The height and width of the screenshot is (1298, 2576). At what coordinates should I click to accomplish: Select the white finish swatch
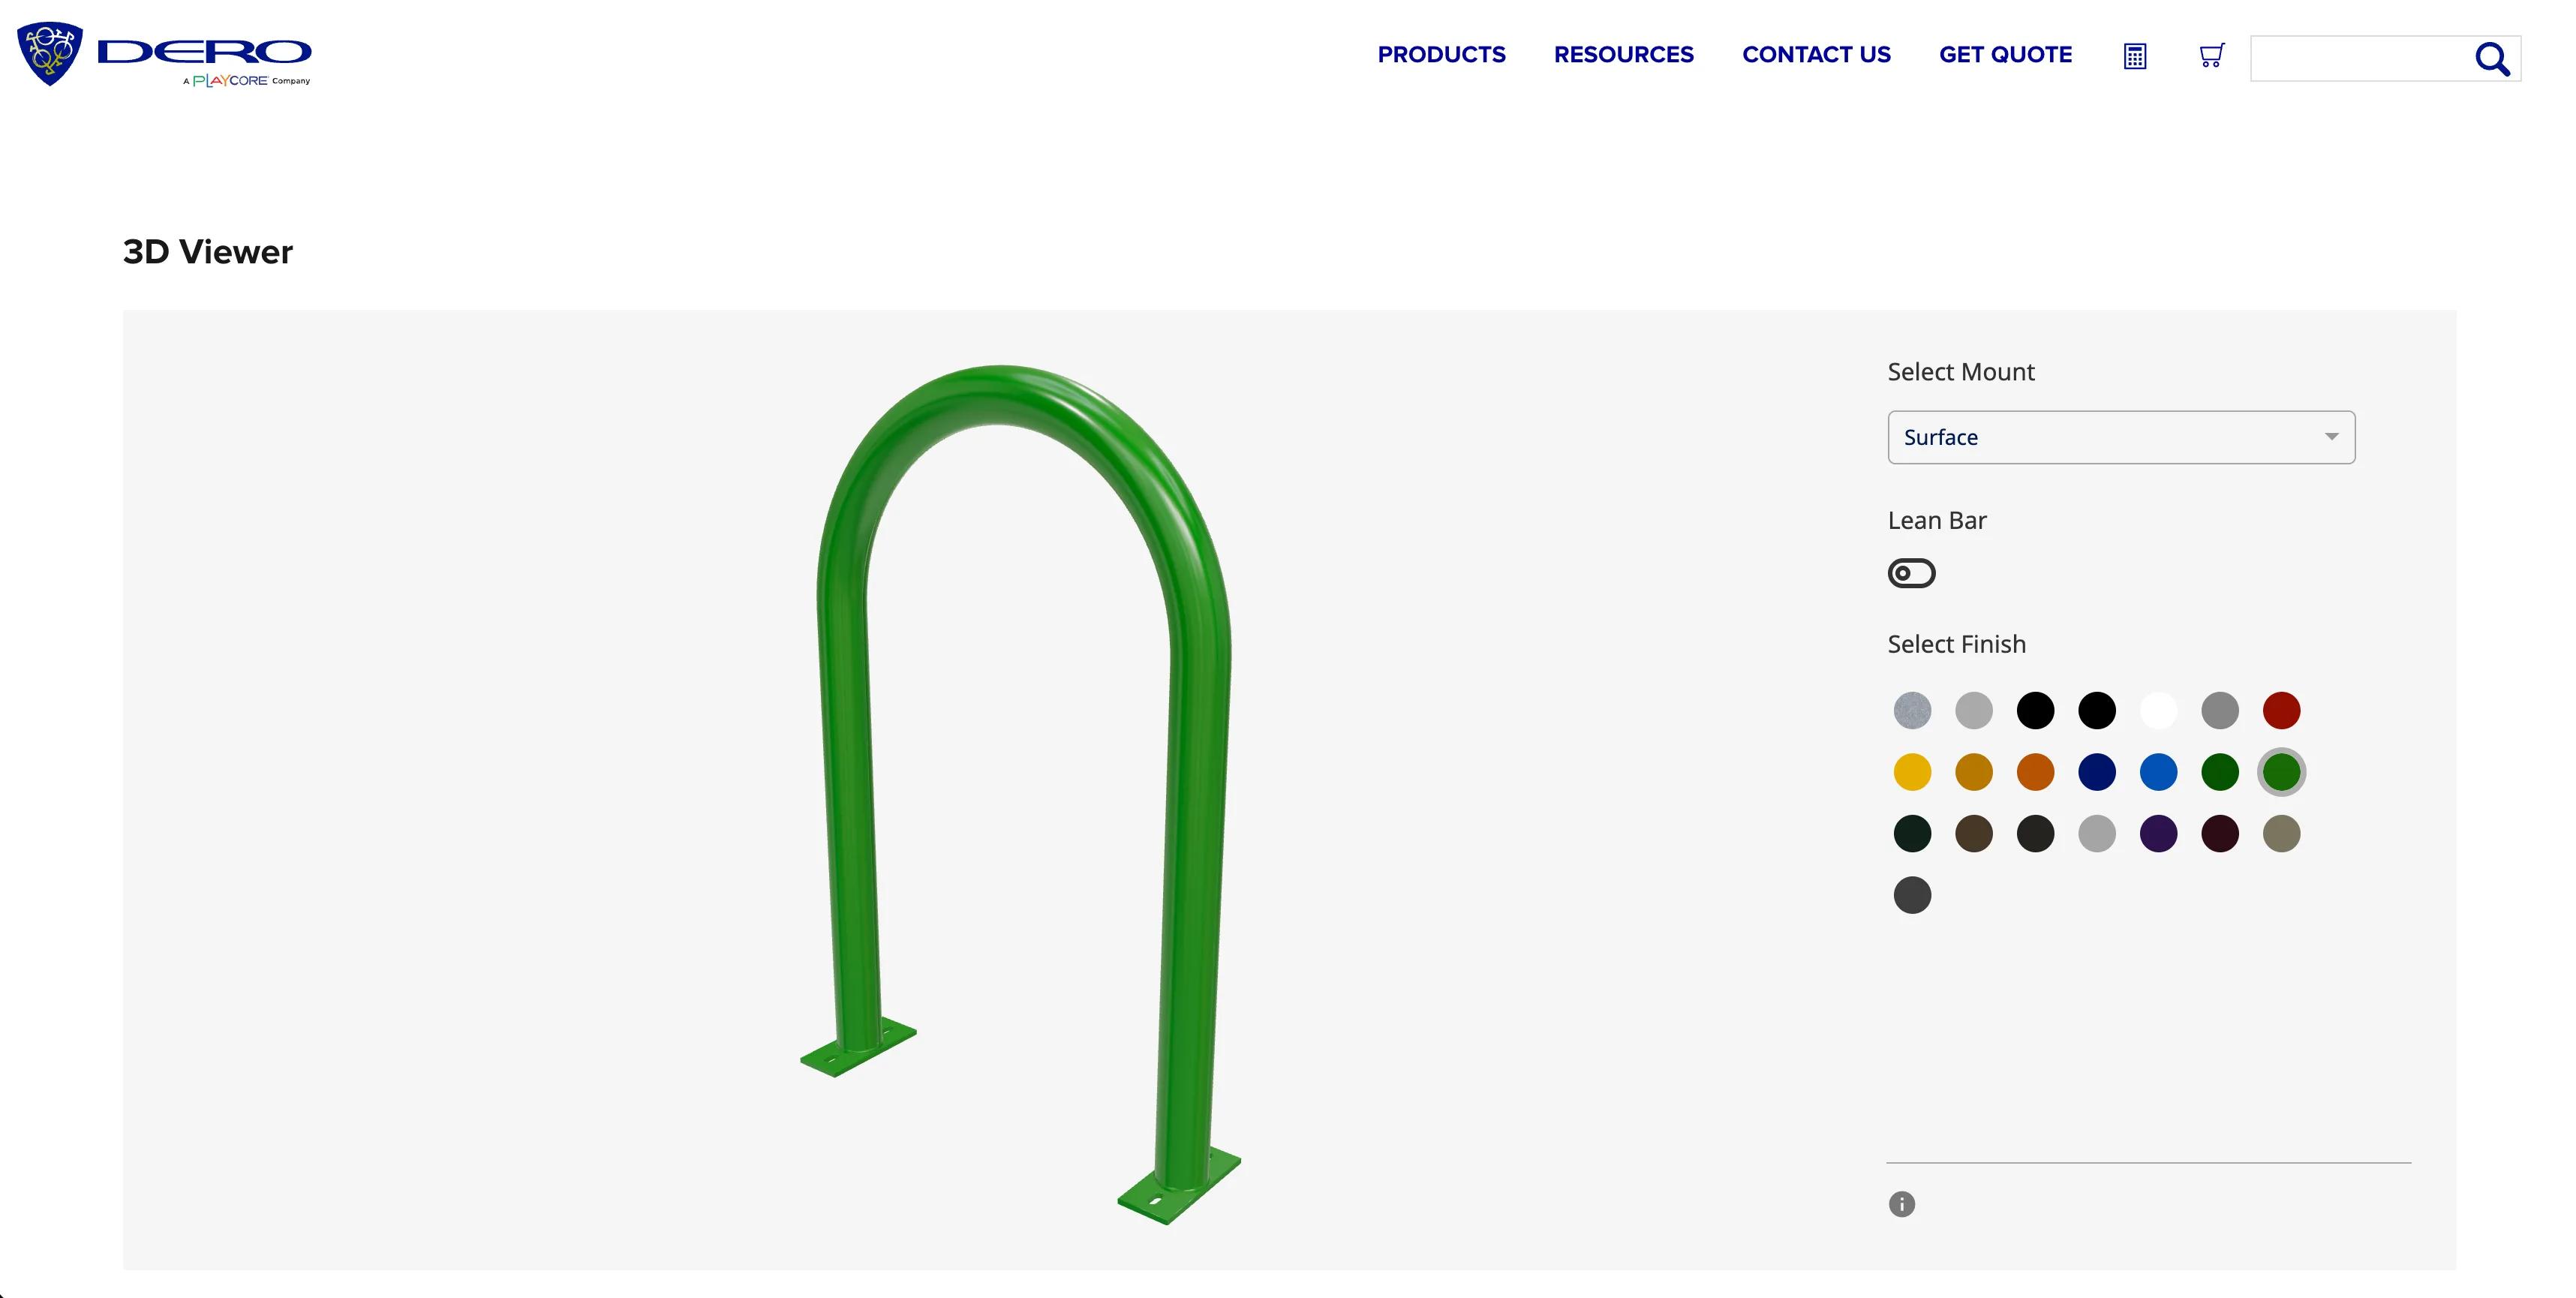coord(2158,711)
